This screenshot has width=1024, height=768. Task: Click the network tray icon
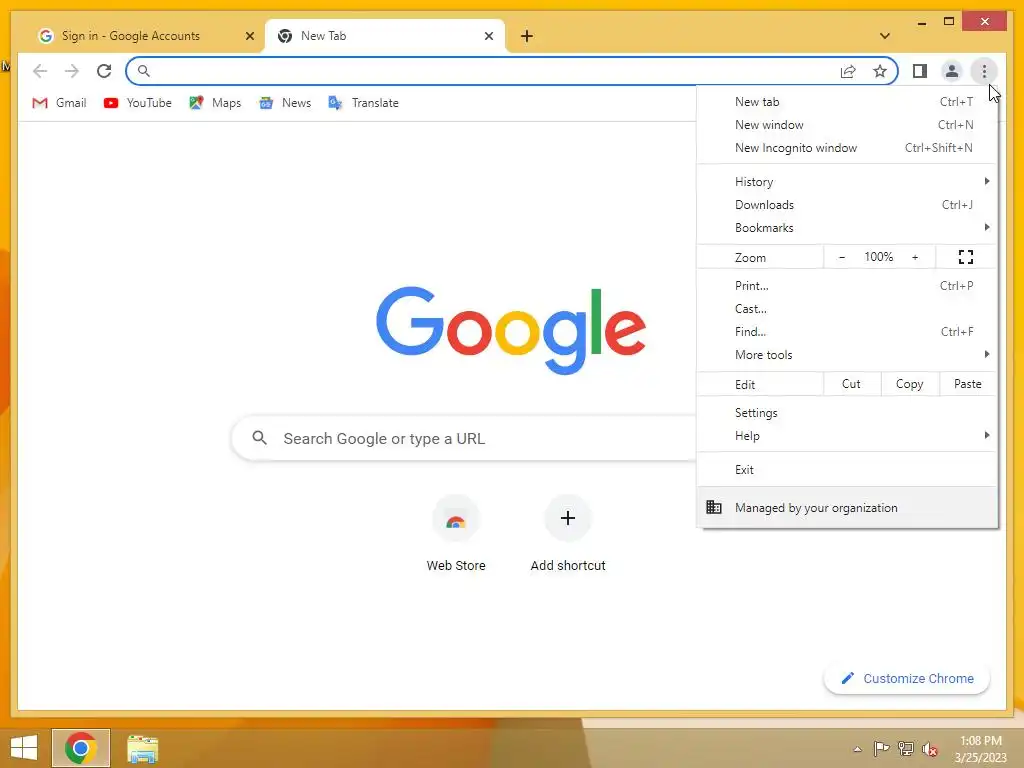[x=906, y=749]
